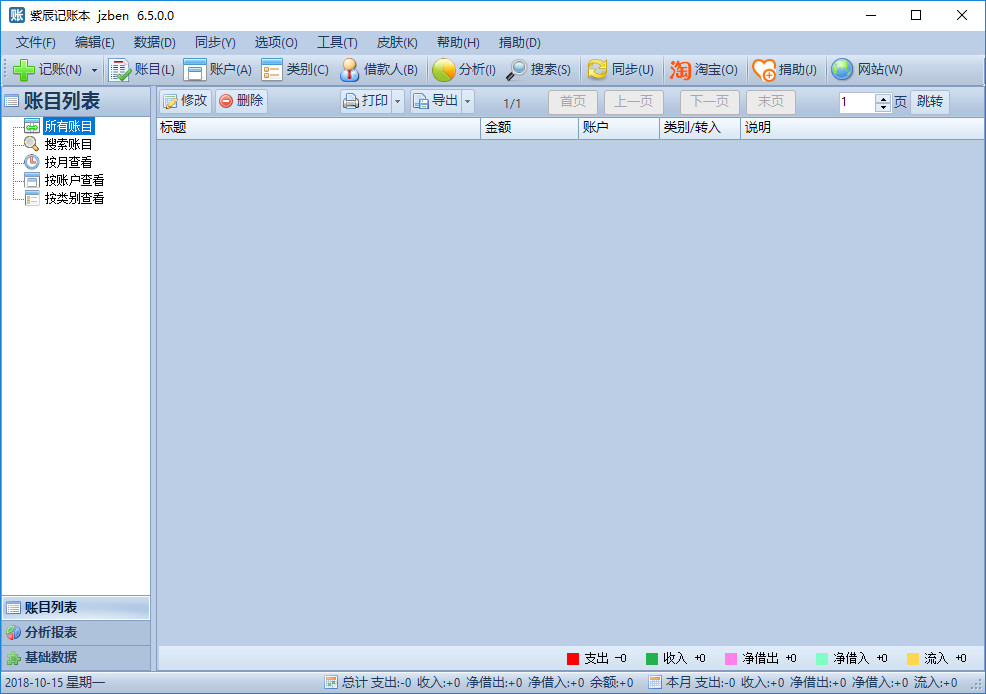Open 类别(C) categories in the toolbar
The image size is (986, 694).
click(295, 70)
